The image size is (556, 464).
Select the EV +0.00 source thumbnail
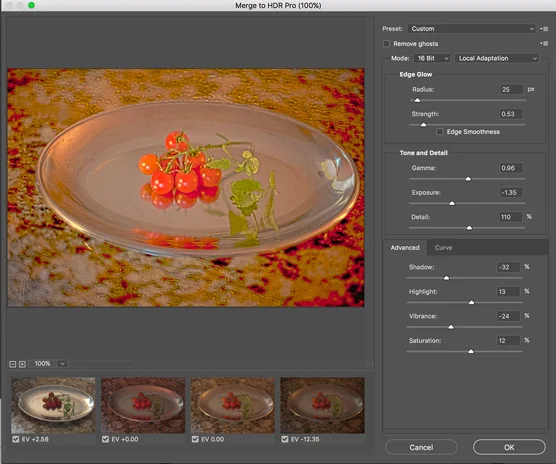tap(143, 405)
